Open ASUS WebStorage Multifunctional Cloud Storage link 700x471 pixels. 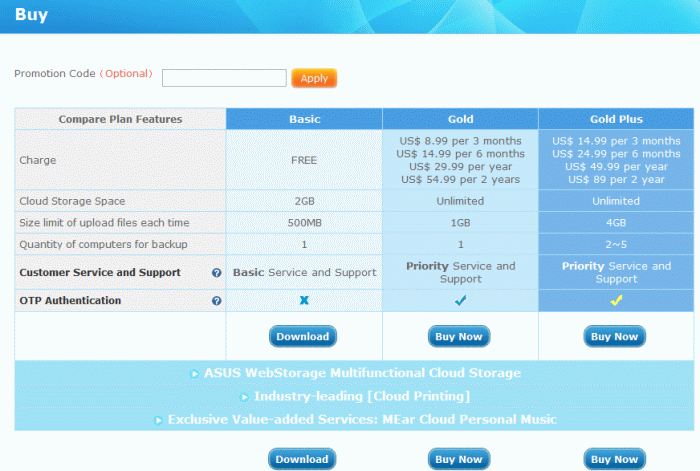362,373
